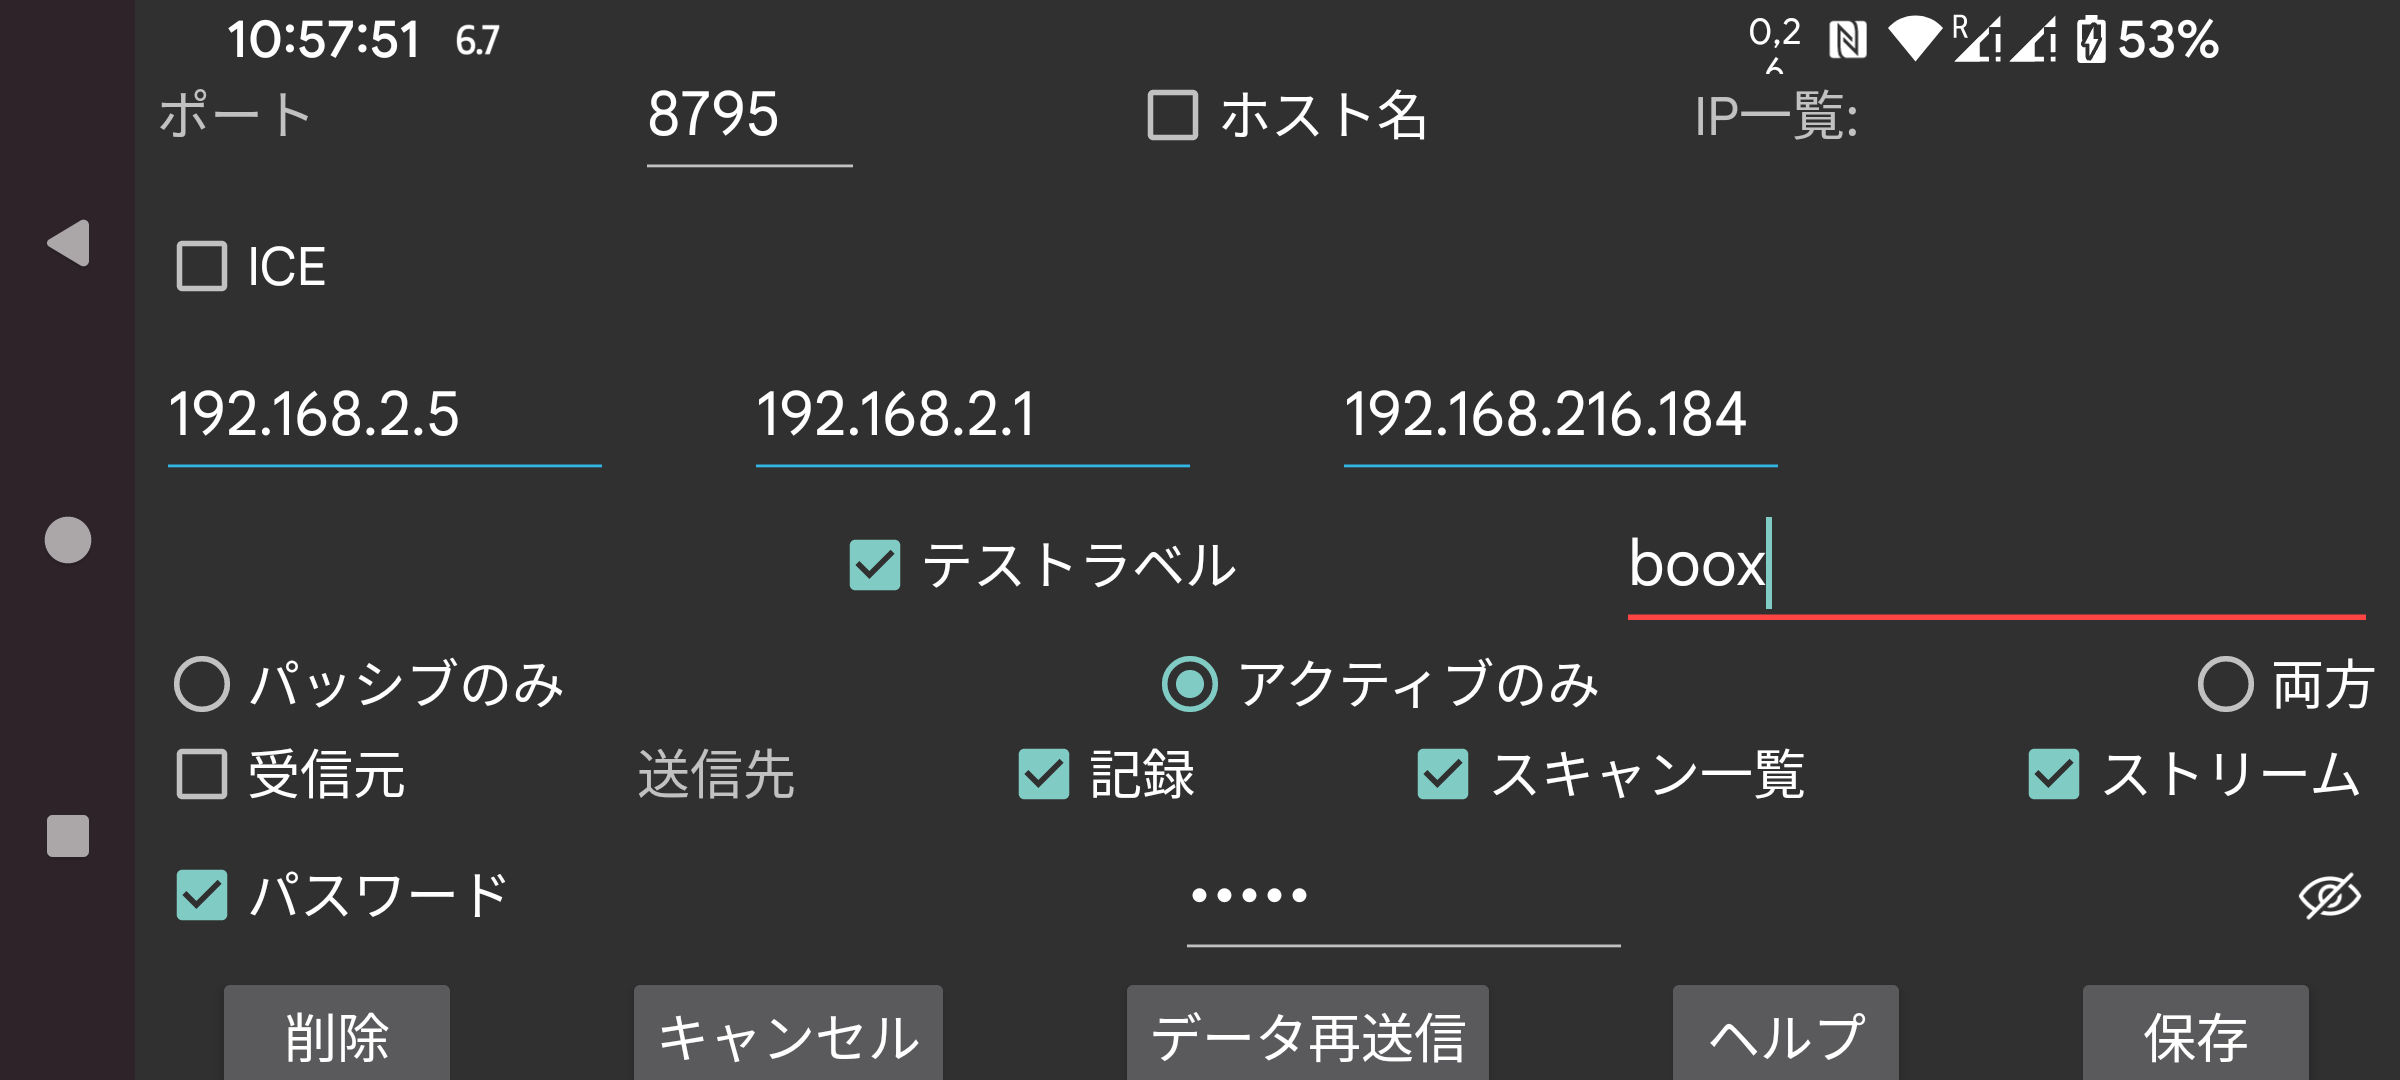Tap the Android back navigation arrow
Image resolution: width=2400 pixels, height=1080 pixels.
click(67, 243)
